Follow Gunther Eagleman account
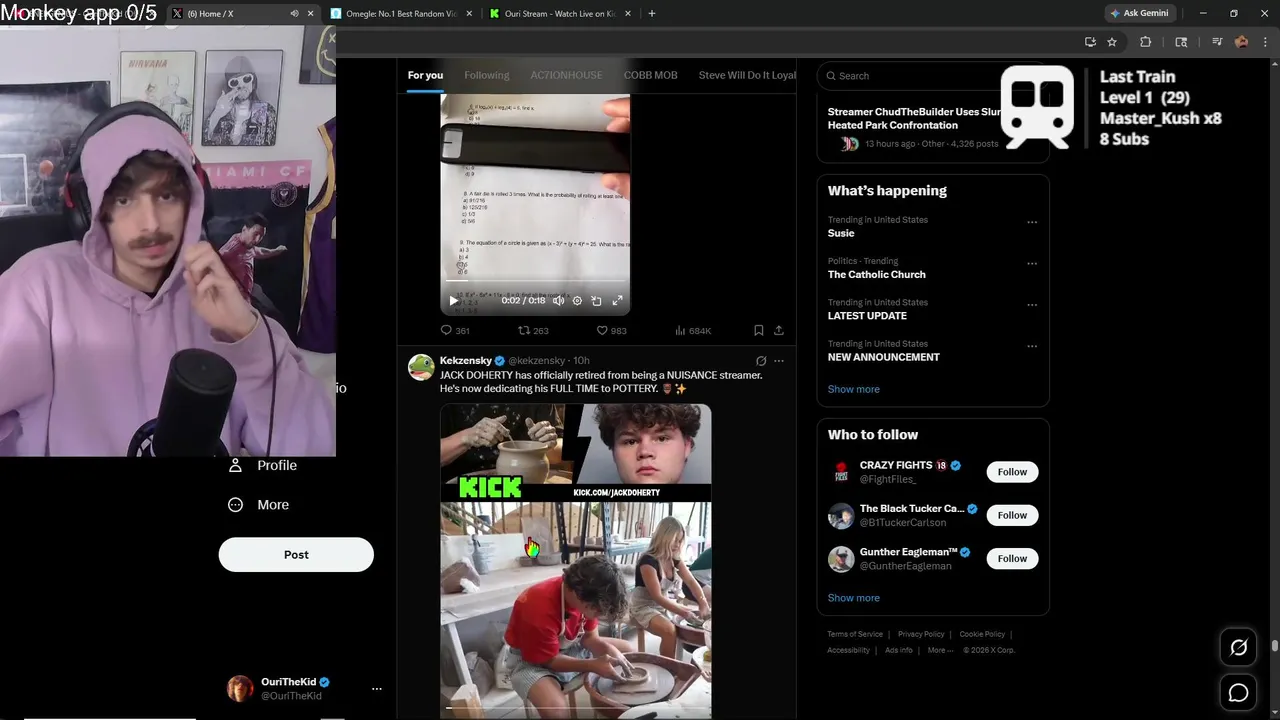Image resolution: width=1280 pixels, height=720 pixels. [1012, 558]
